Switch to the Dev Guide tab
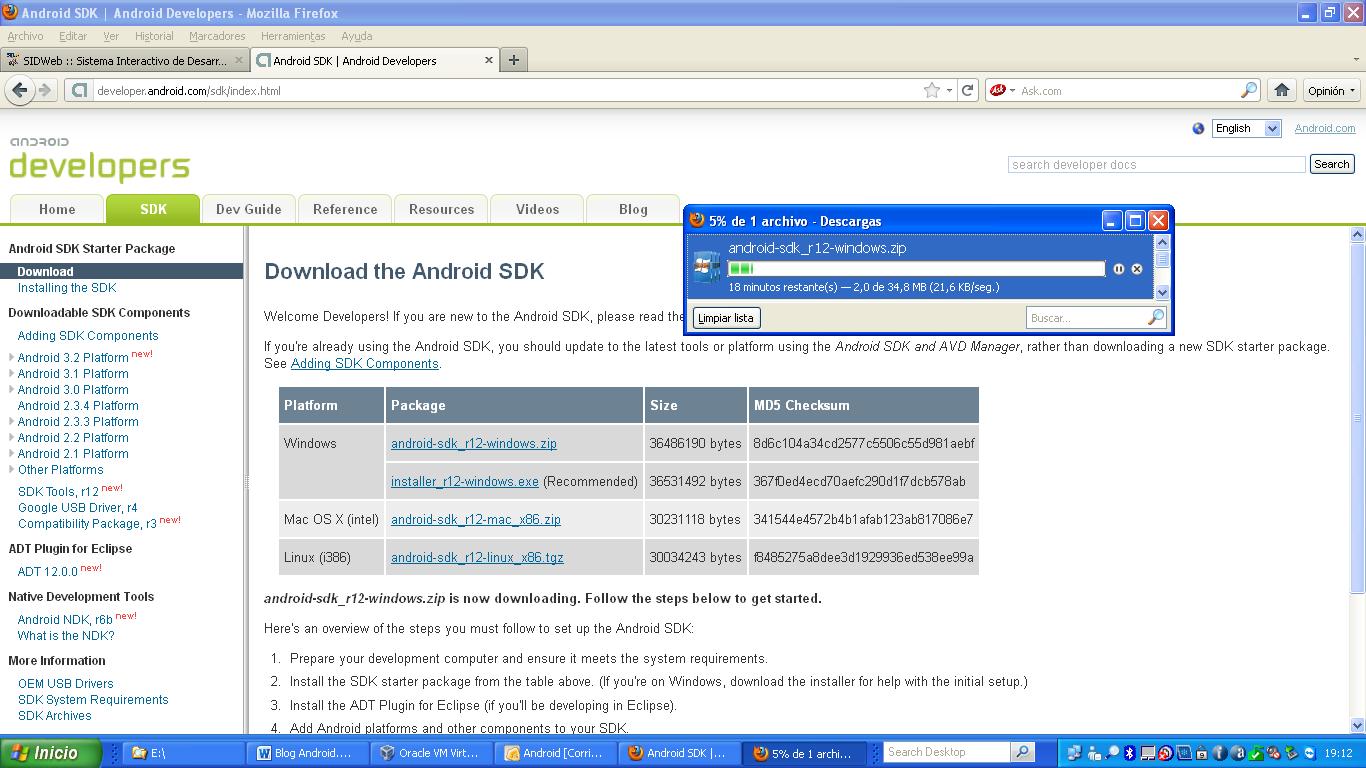 pyautogui.click(x=248, y=209)
